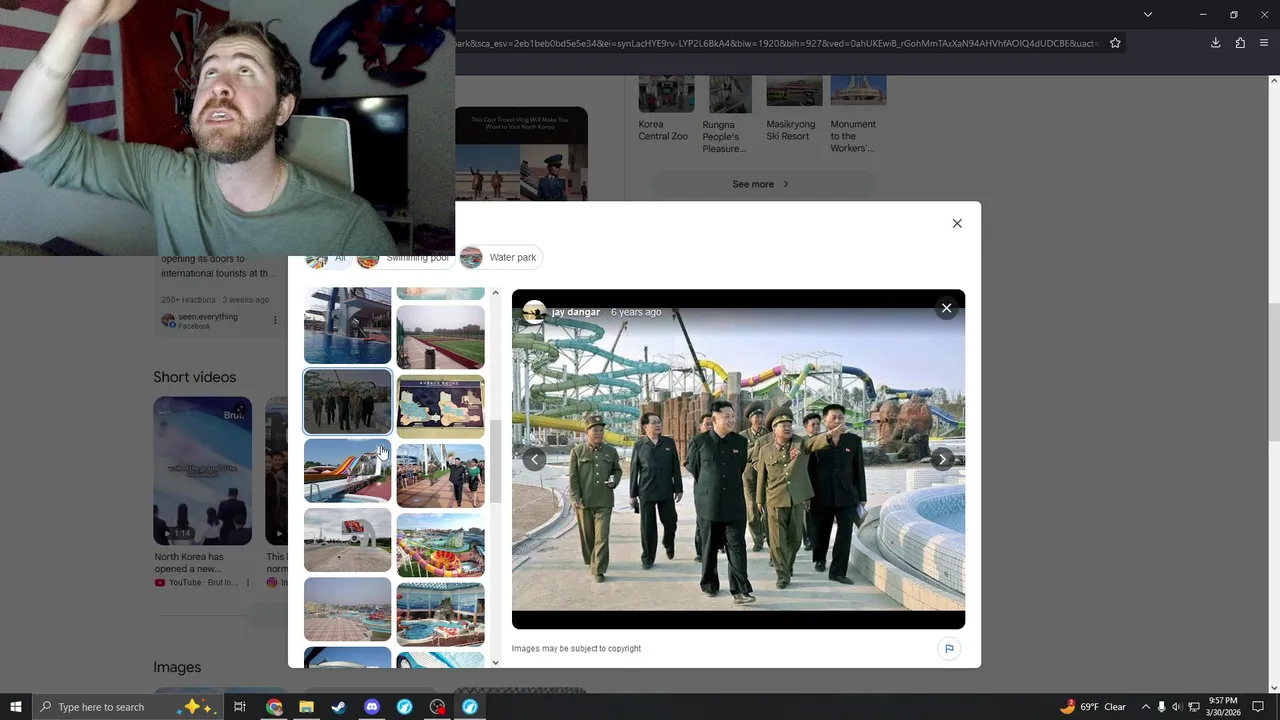Click jay dangar uploader name
Screen dimensions: 1280x720
[x=576, y=312]
